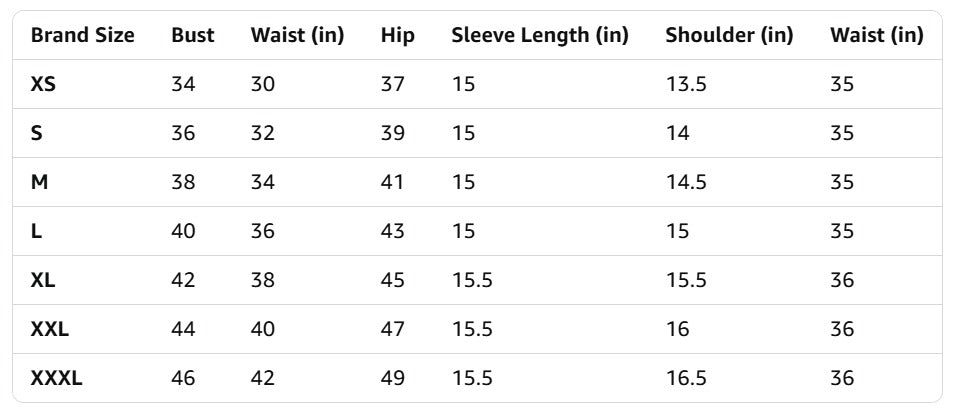This screenshot has height=415, width=957.
Task: Click sleeve length 15.5 in XL row
Action: point(472,280)
